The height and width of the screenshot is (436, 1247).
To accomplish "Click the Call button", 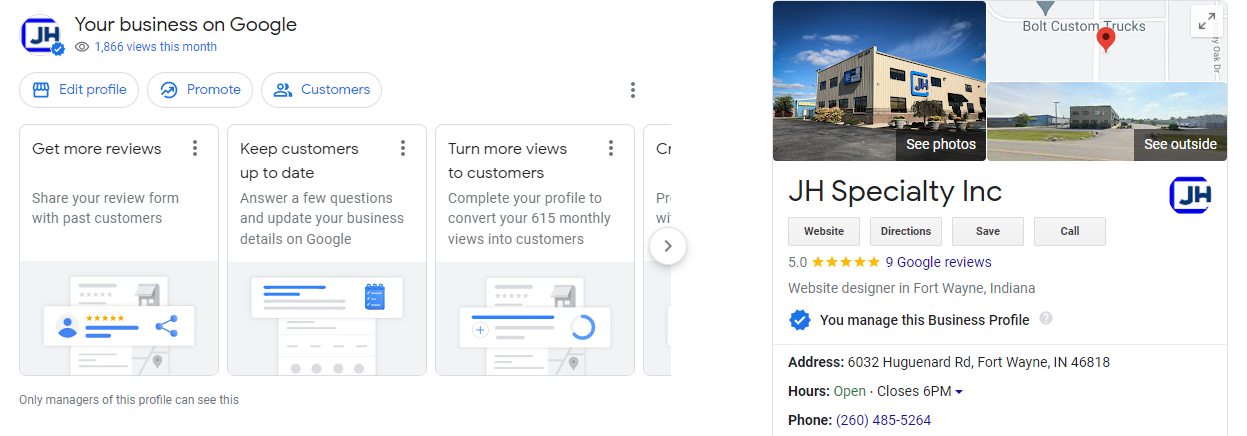I will click(1070, 231).
